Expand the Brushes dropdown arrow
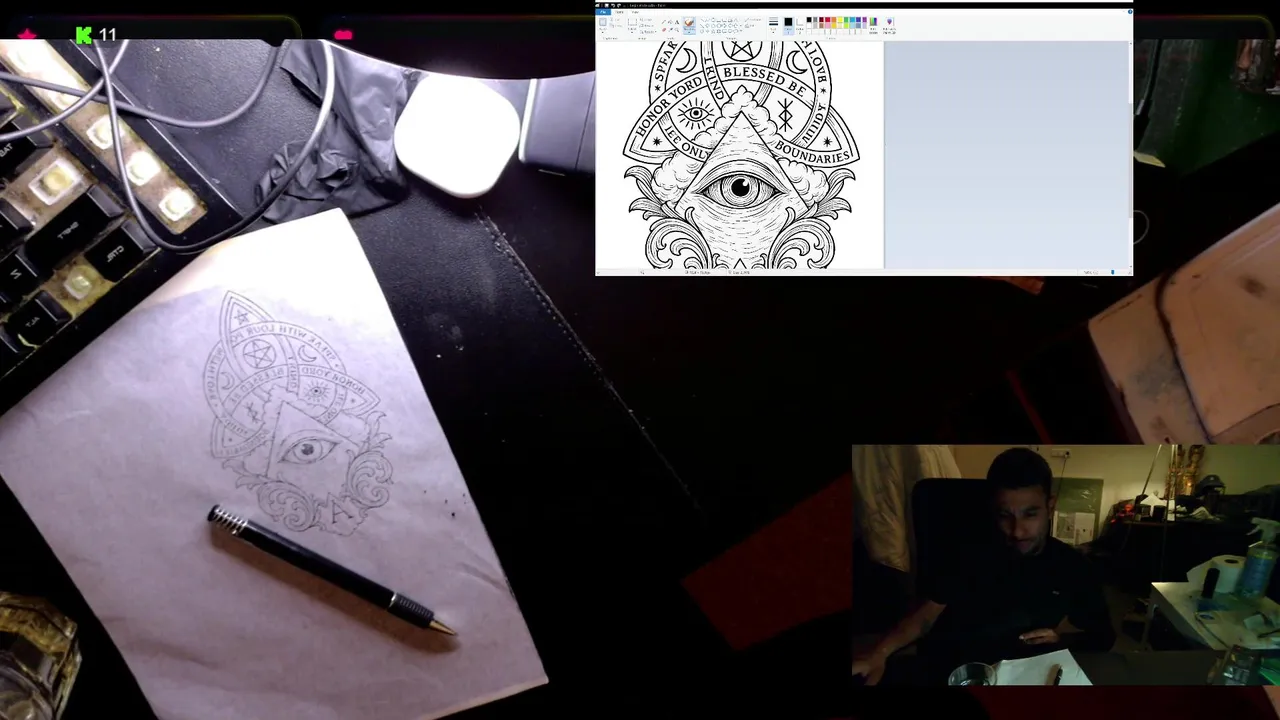Screen dimensions: 1280x720 click(x=689, y=32)
